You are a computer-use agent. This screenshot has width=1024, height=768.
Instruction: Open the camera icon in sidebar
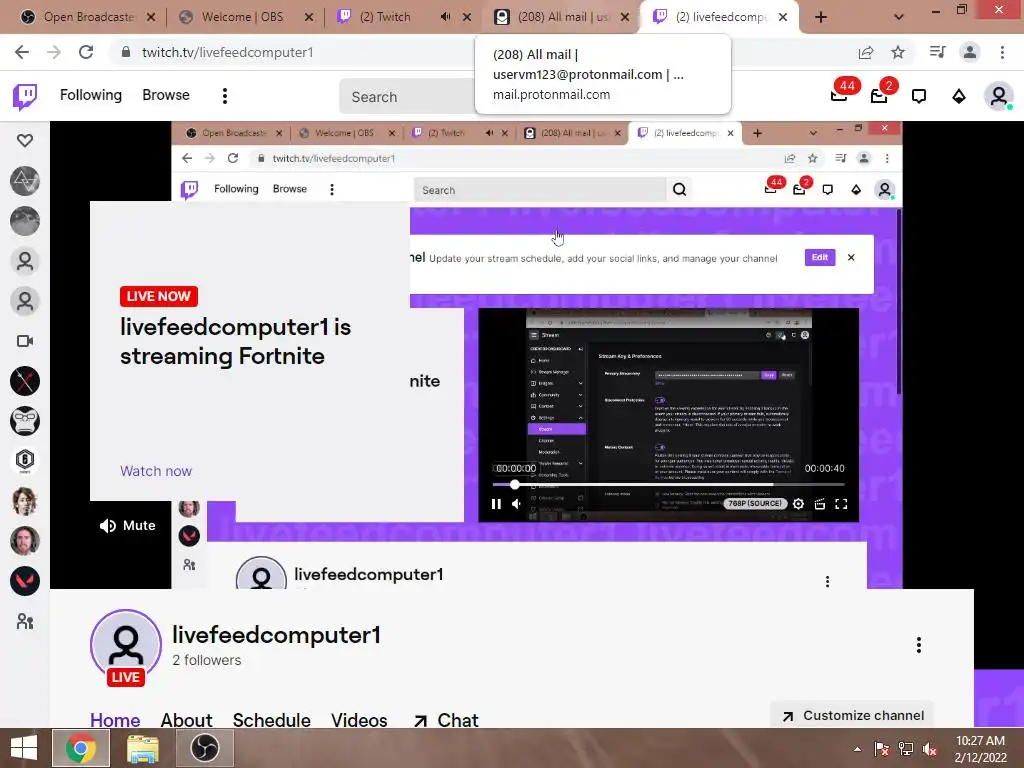coord(25,341)
